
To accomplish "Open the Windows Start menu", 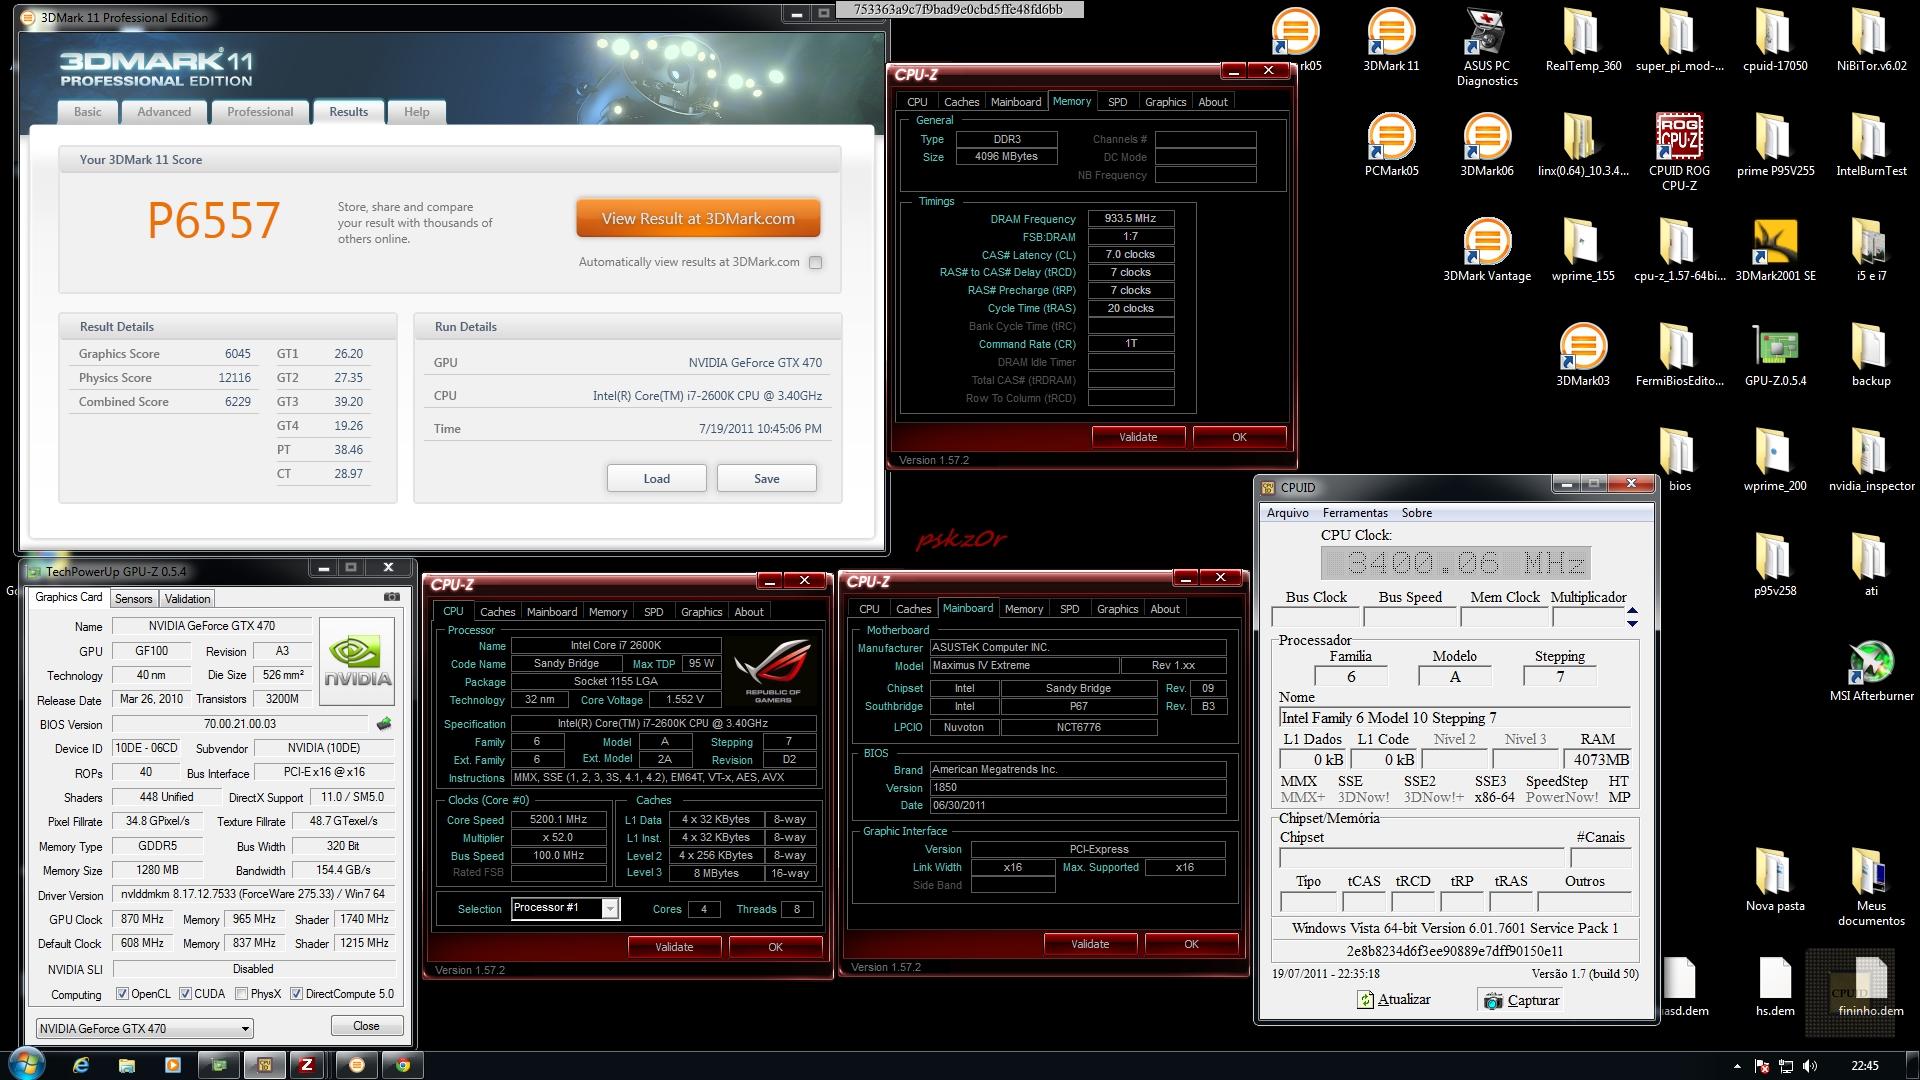I will point(25,1064).
